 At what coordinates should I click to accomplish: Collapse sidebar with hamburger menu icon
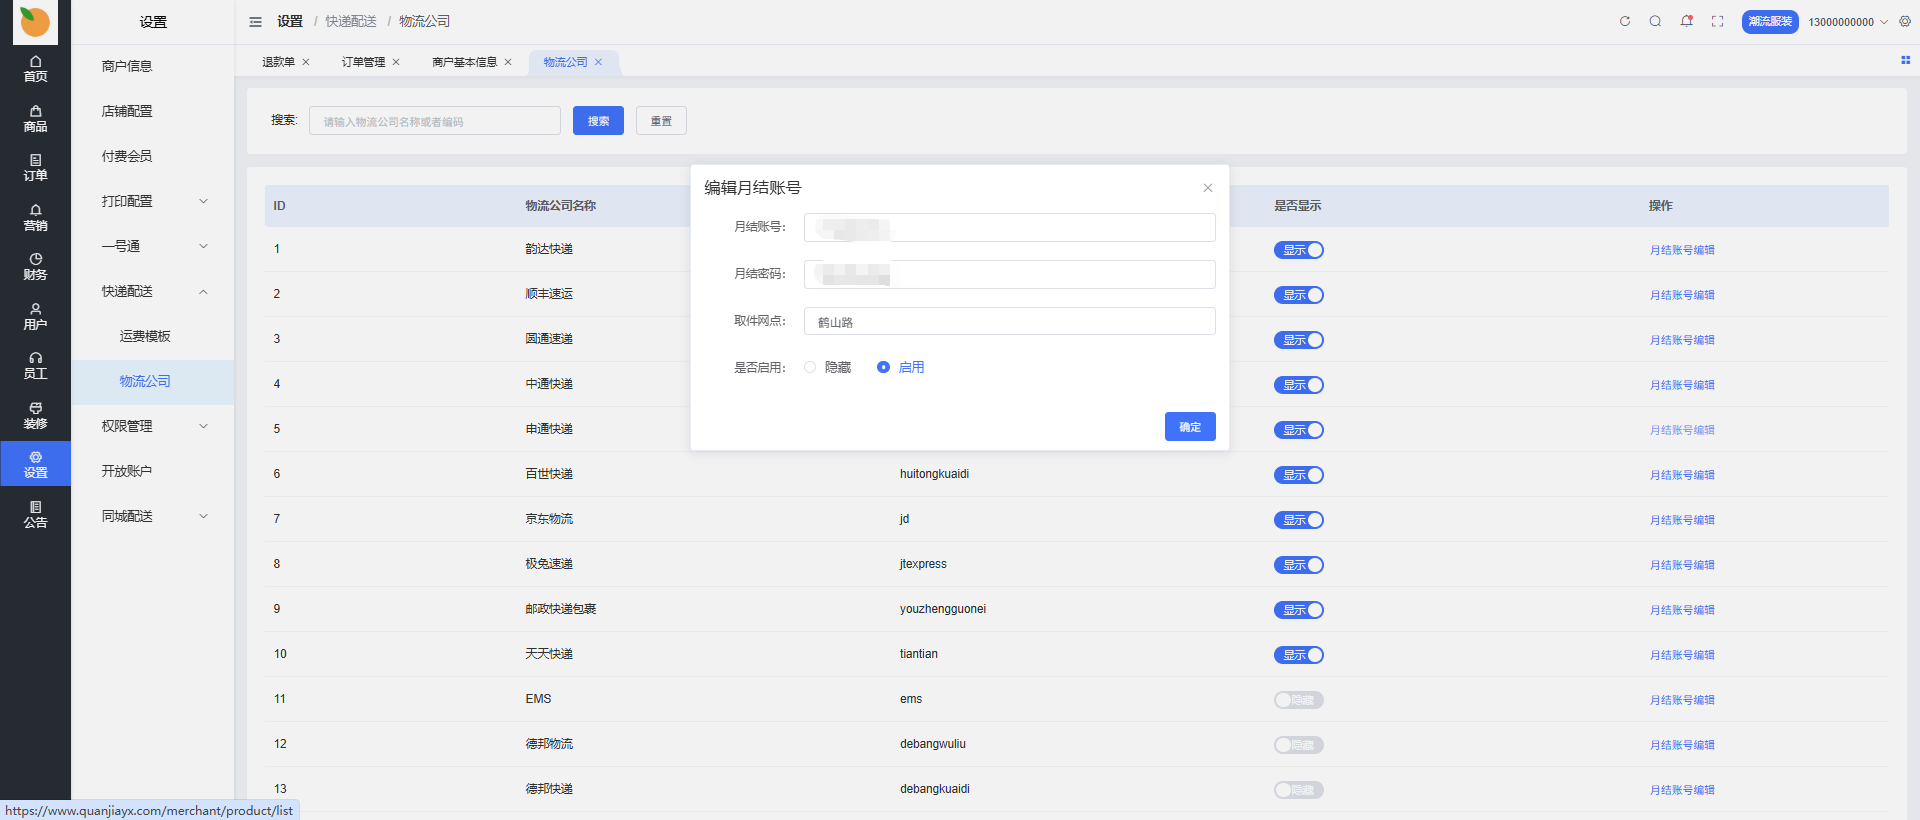[255, 22]
